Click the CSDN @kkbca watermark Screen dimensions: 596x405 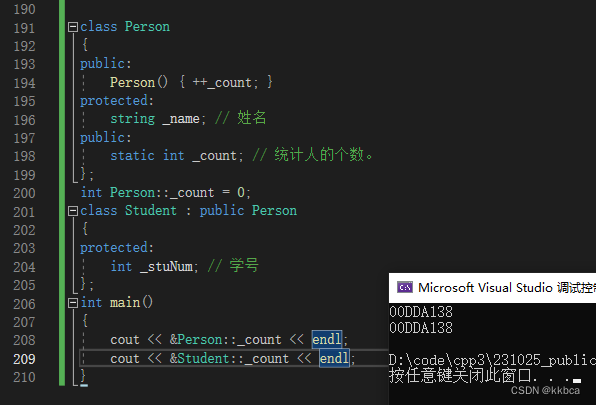pos(545,390)
